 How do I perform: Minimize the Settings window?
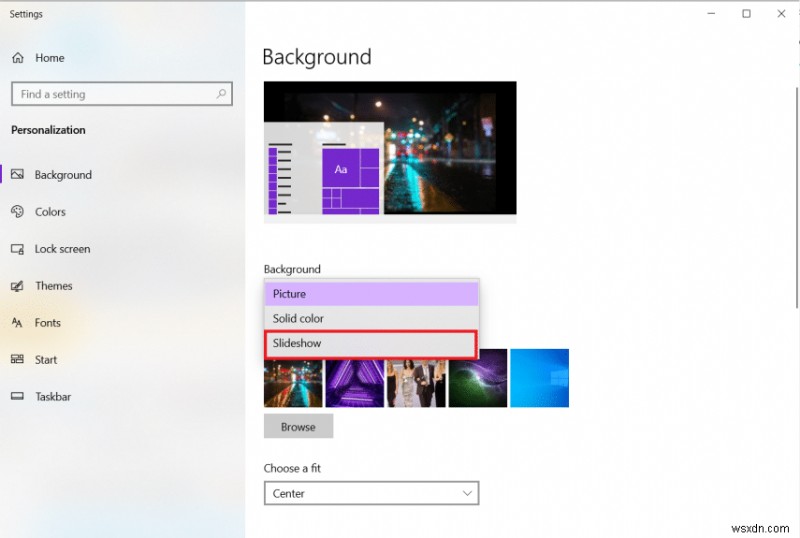tap(711, 14)
